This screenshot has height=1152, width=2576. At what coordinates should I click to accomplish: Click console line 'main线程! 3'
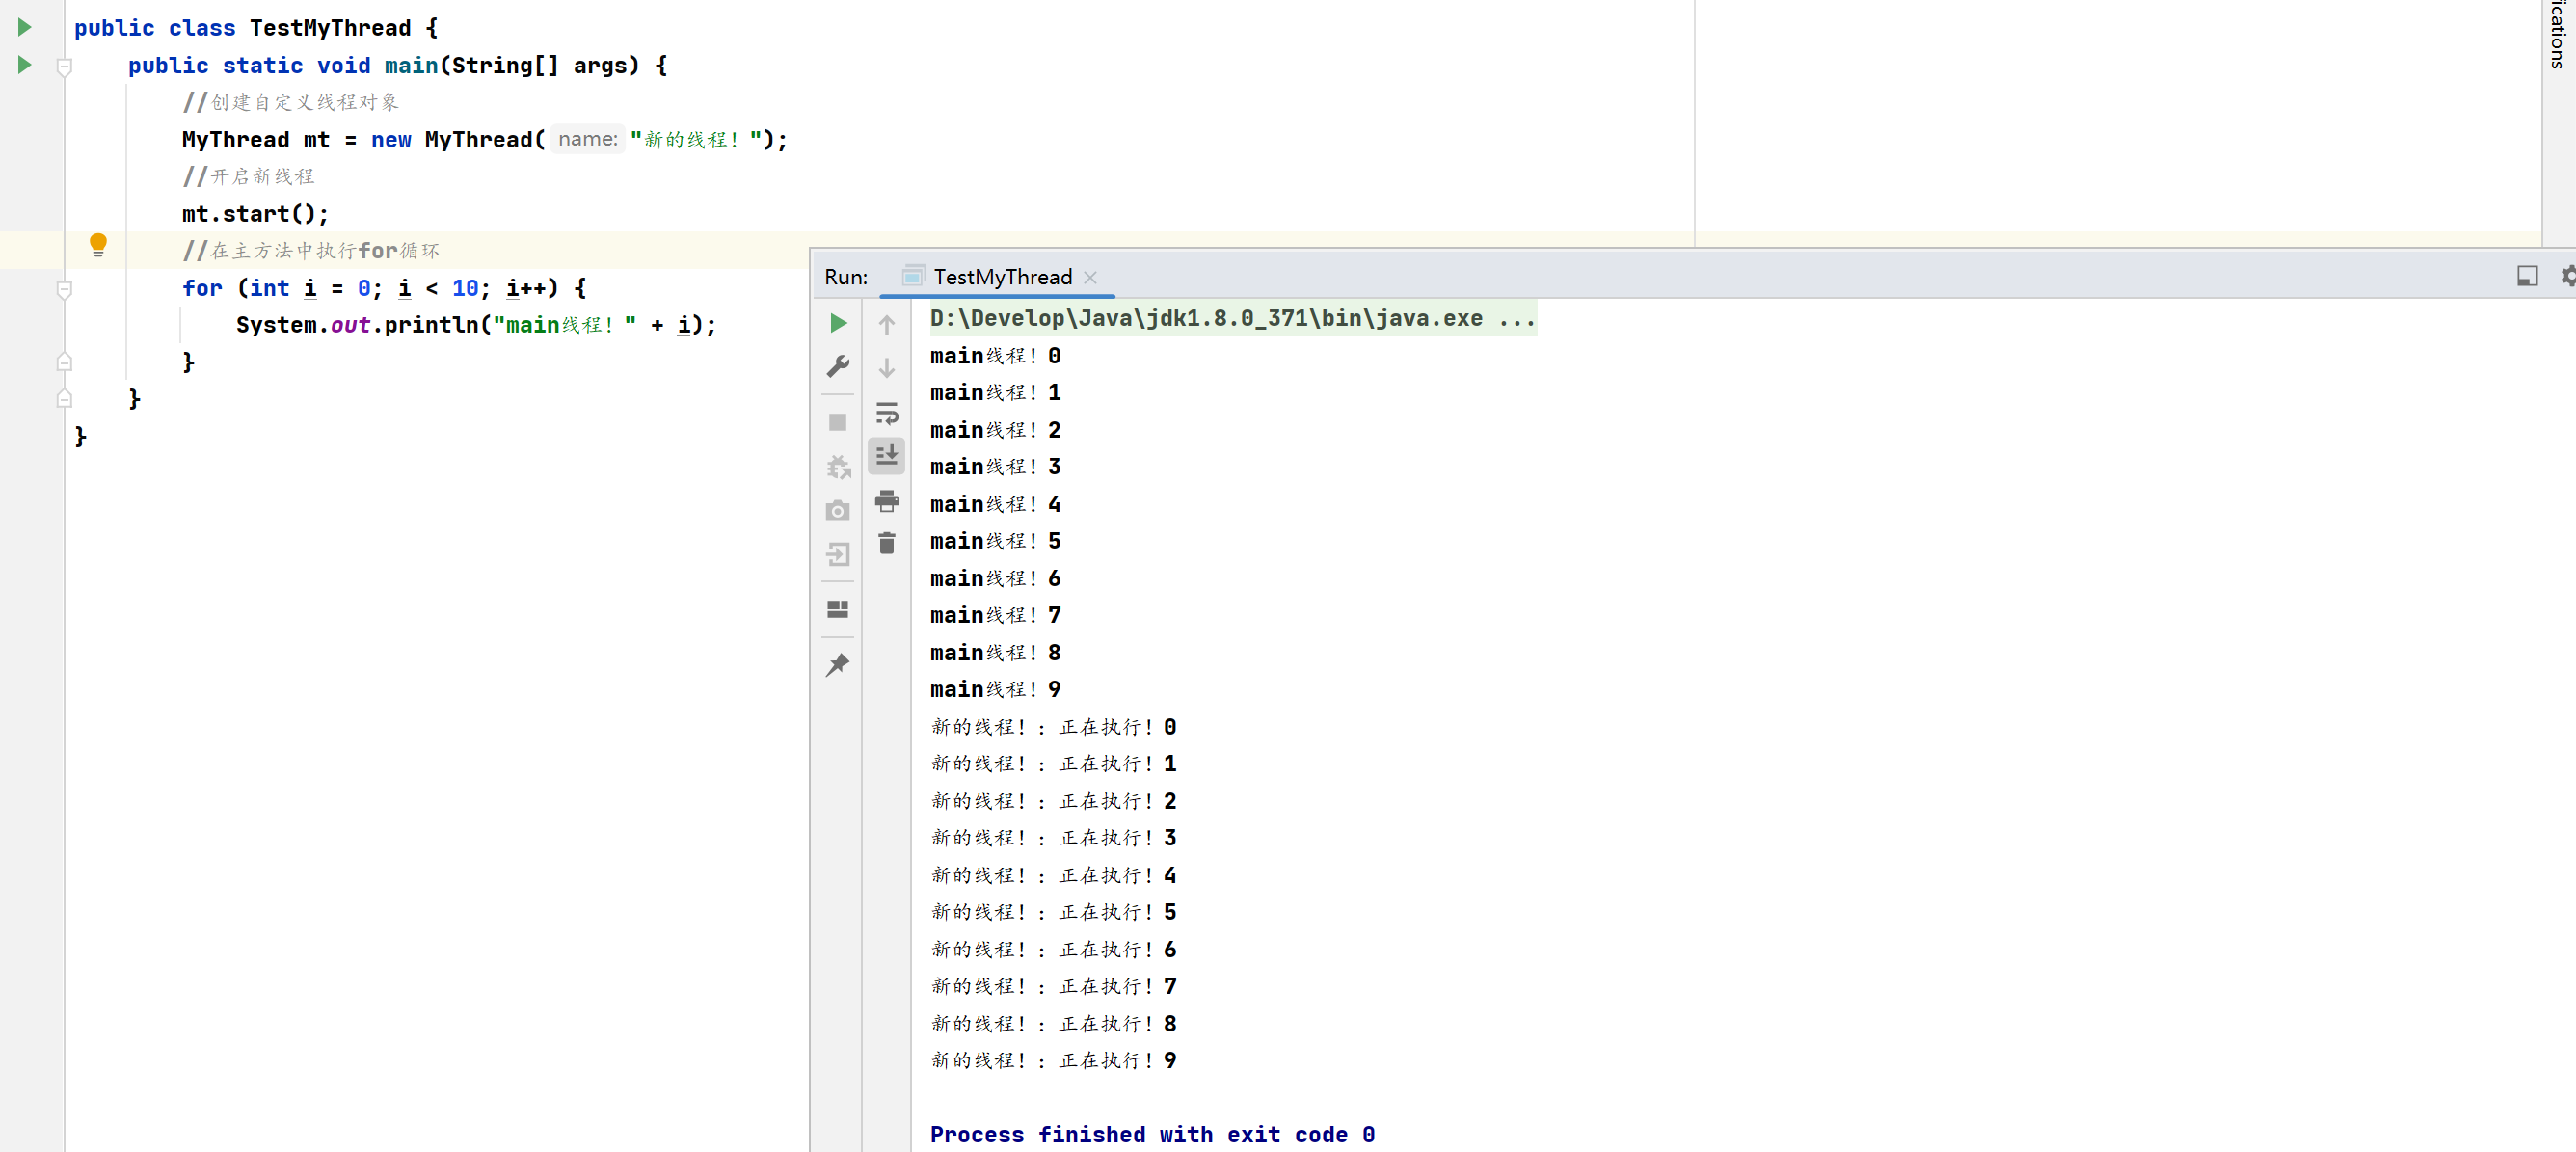[x=995, y=467]
